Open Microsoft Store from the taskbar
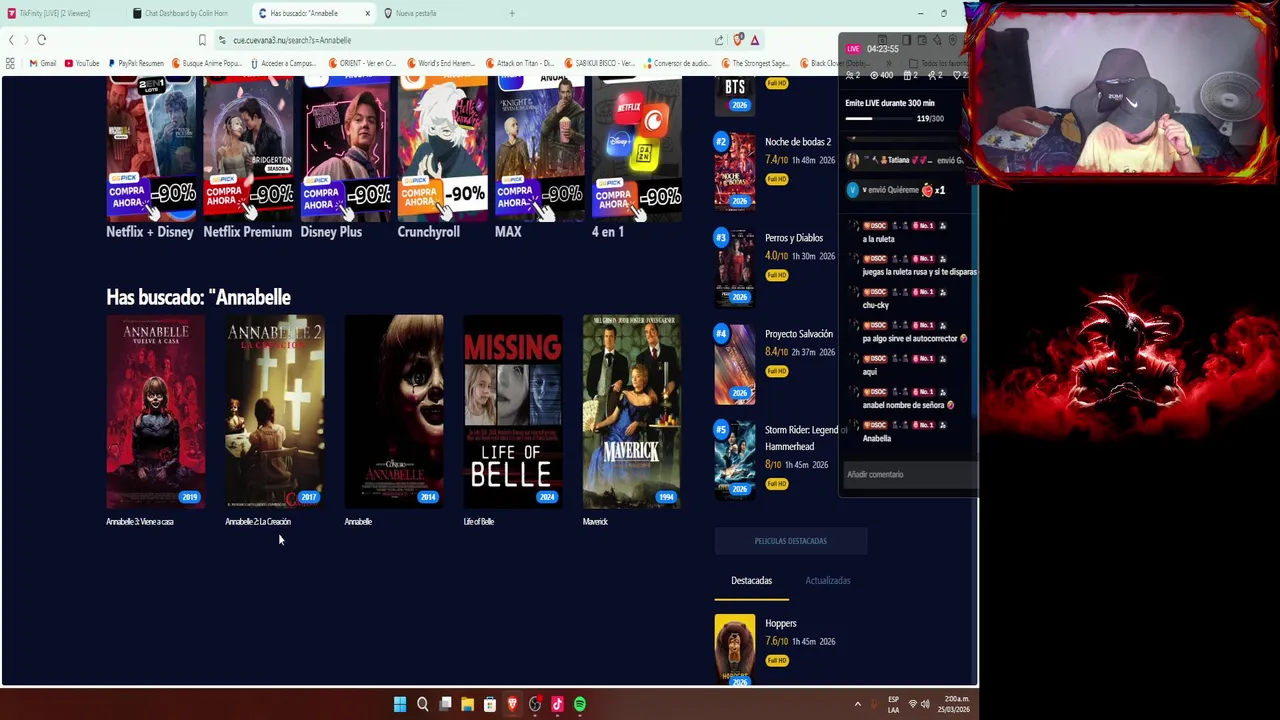Screen dimensions: 1280x720 490,705
